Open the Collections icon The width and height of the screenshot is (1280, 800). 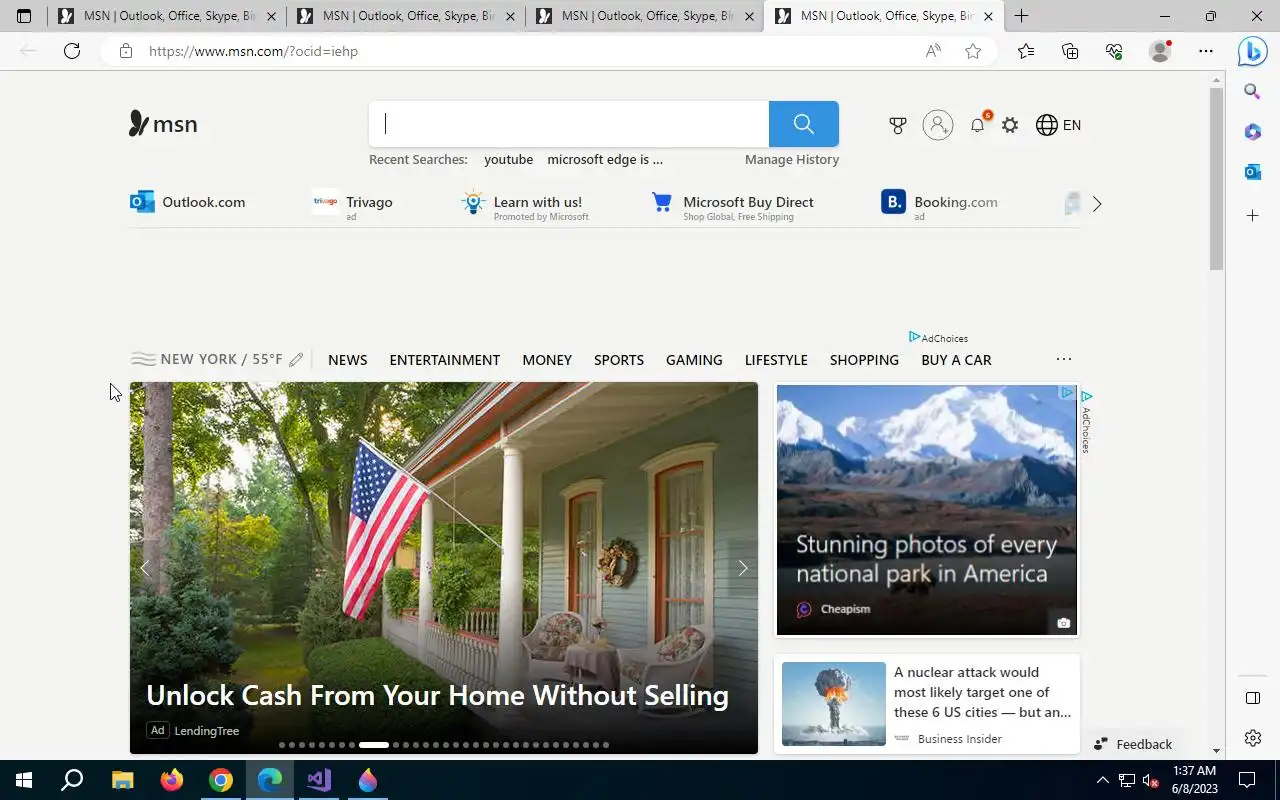coord(1070,51)
